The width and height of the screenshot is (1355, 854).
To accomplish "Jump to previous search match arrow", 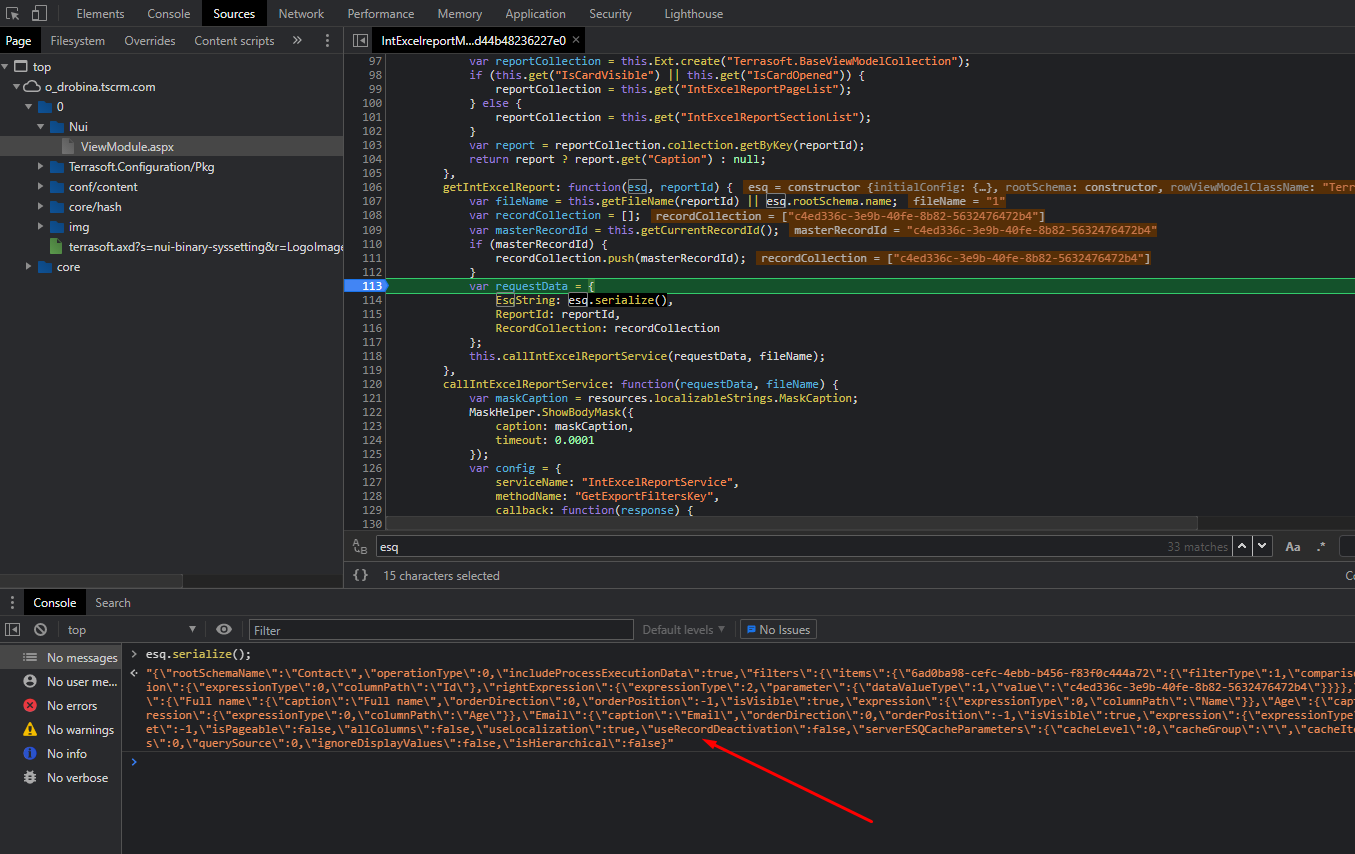I will point(1242,546).
